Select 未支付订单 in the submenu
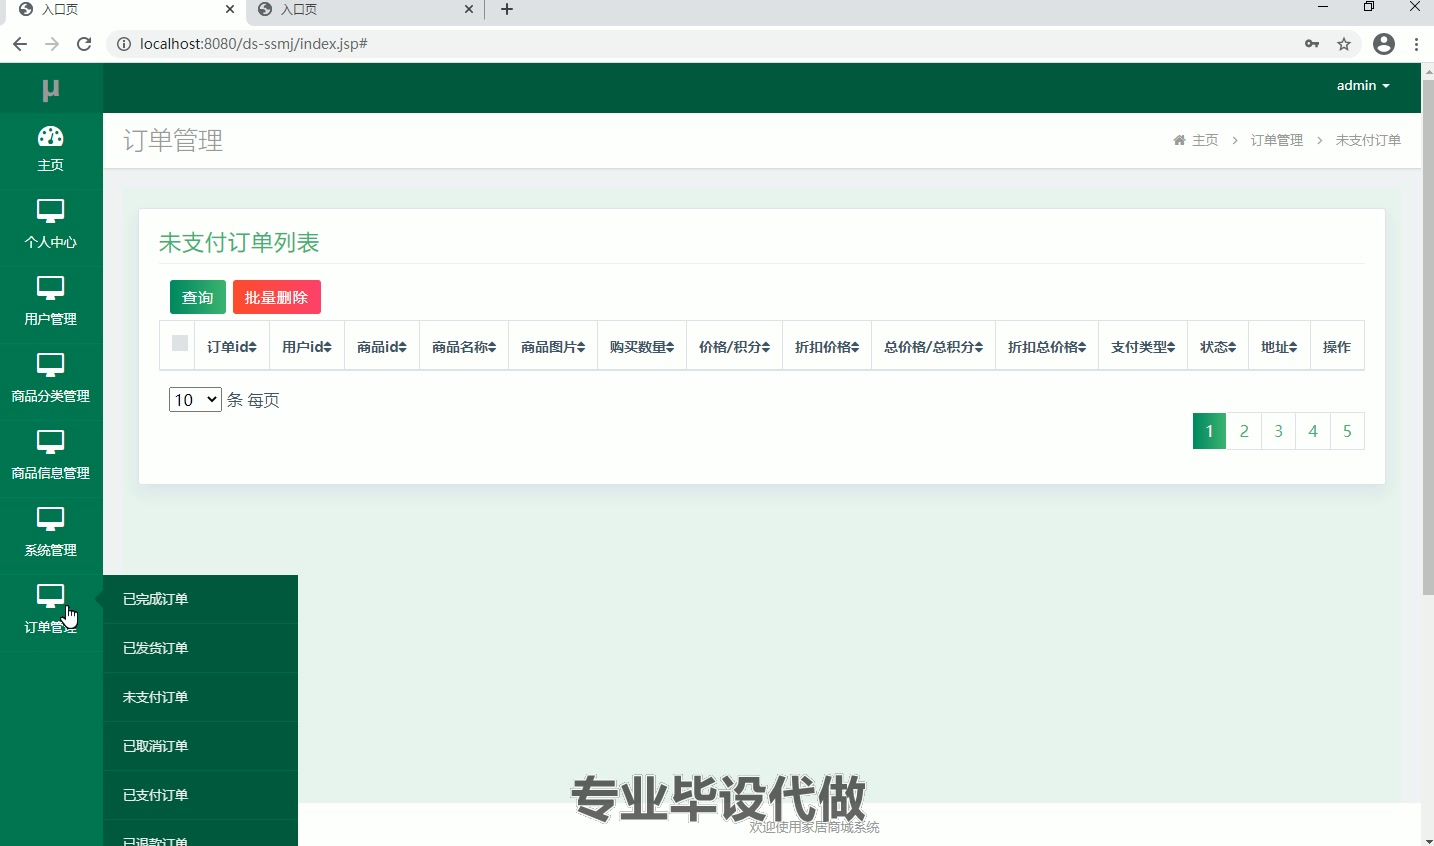This screenshot has width=1434, height=846. (200, 697)
